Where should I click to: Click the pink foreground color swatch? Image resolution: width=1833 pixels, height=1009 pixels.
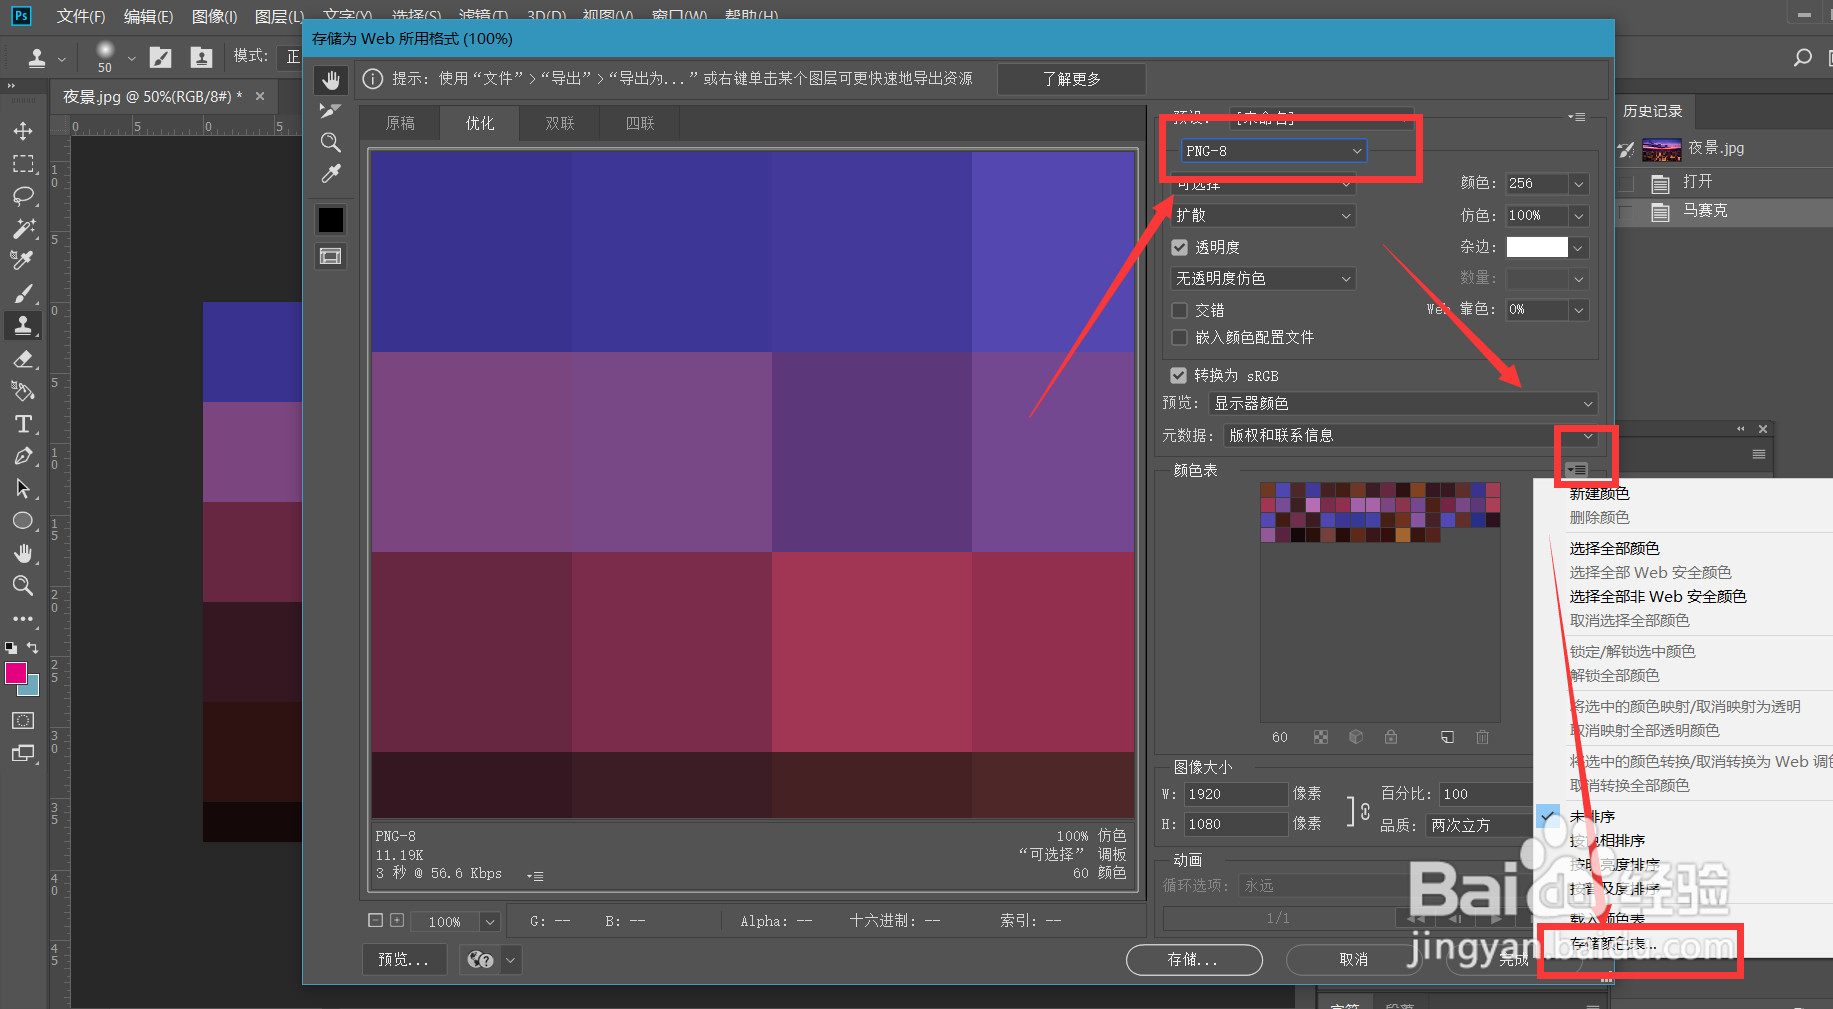(x=16, y=673)
